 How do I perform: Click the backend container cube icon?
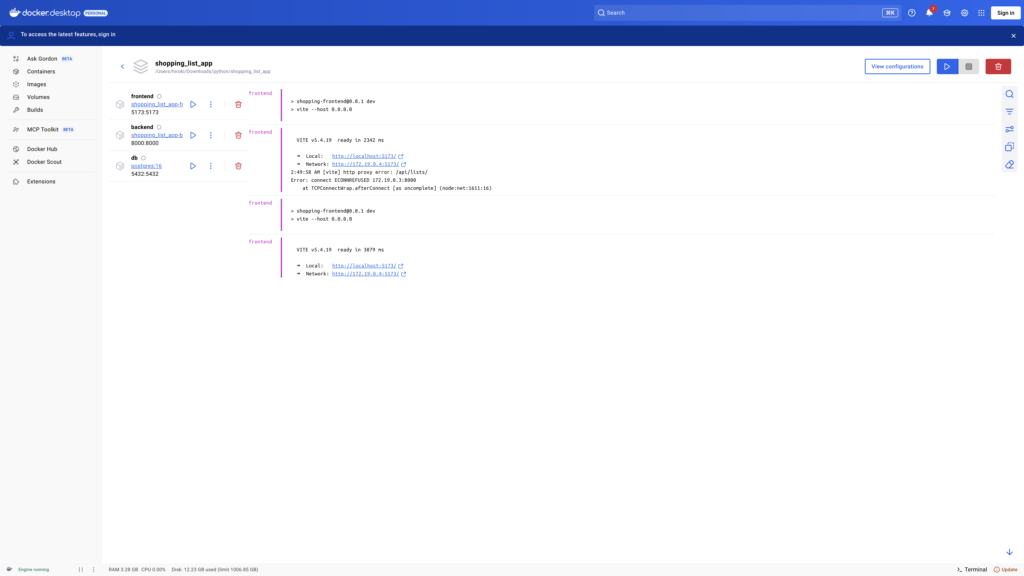click(x=120, y=135)
